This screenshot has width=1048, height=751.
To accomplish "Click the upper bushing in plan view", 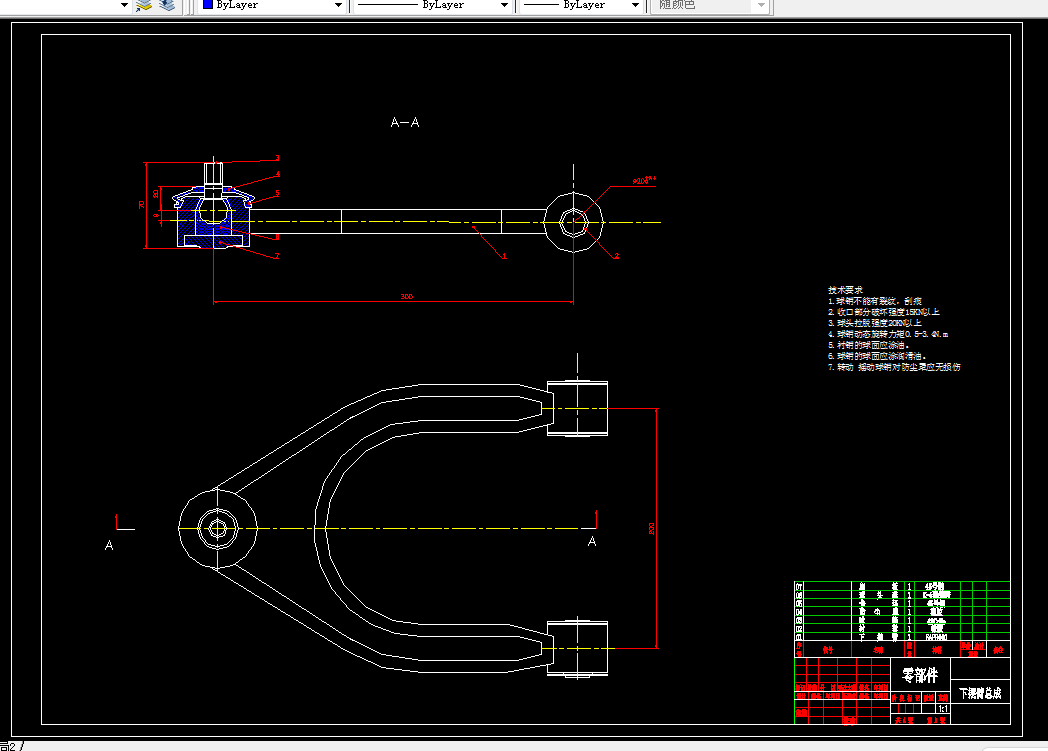I will (x=577, y=408).
